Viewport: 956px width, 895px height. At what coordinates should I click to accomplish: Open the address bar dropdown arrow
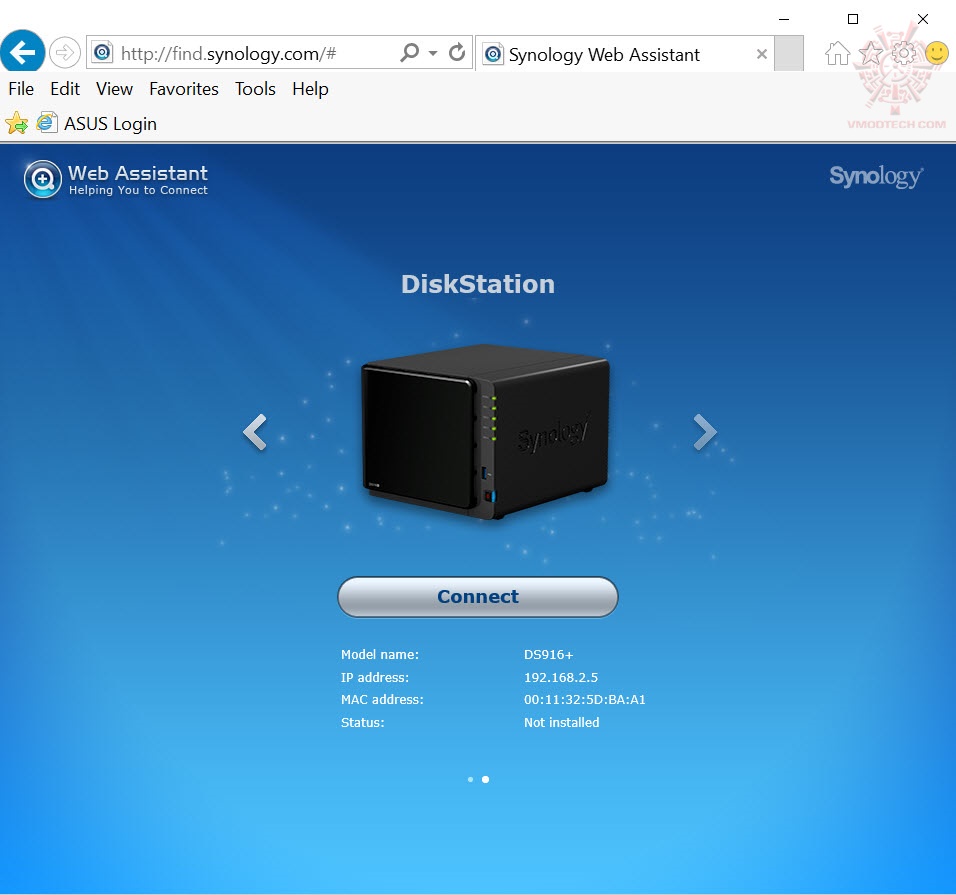click(433, 54)
